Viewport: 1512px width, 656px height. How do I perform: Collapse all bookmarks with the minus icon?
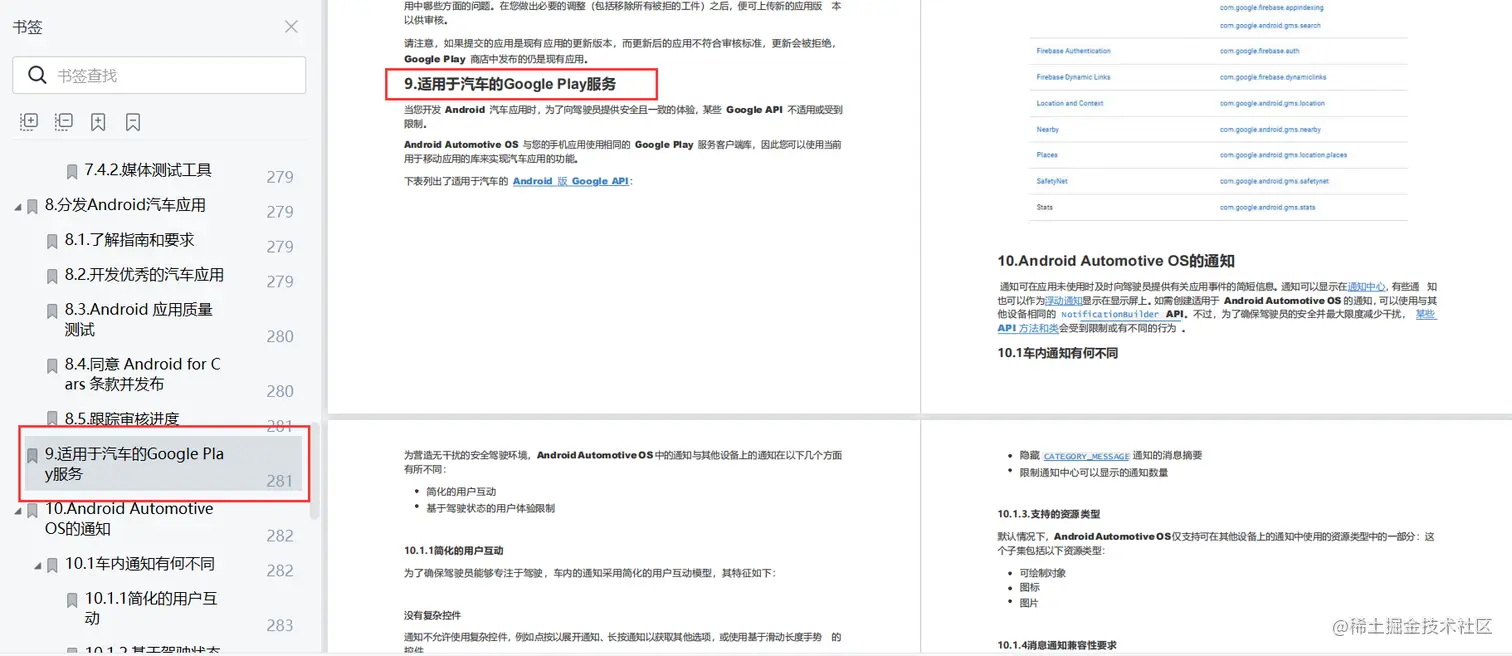(x=63, y=122)
